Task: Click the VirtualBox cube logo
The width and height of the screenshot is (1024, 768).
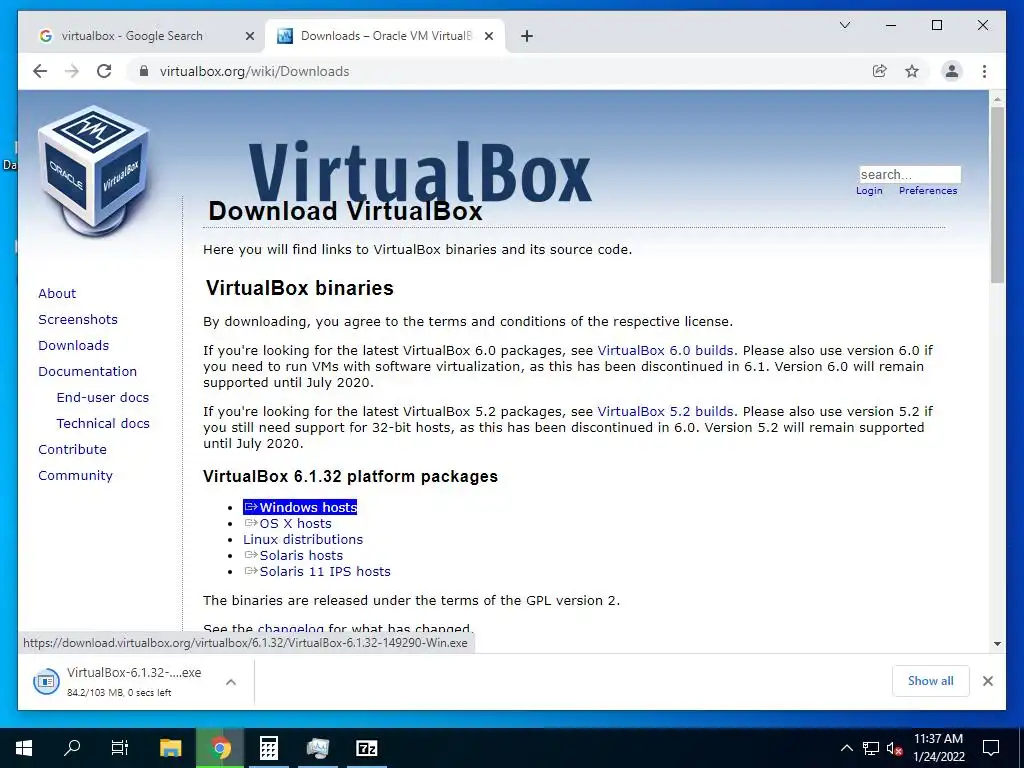Action: point(94,171)
